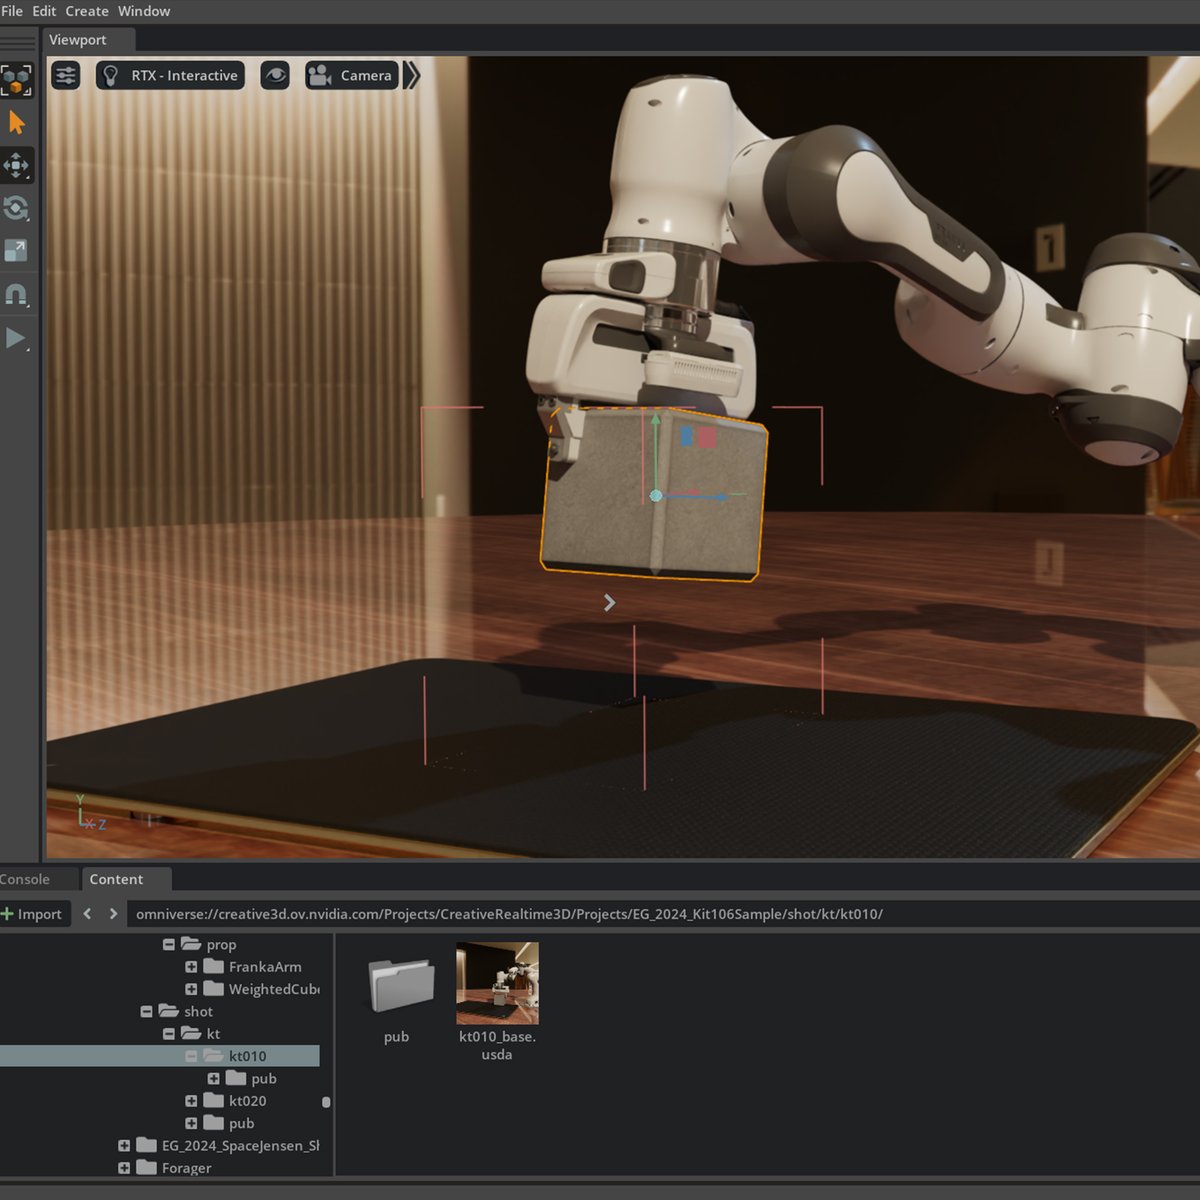The width and height of the screenshot is (1200, 1200).
Task: Toggle the Snap magnet tool
Action: click(x=16, y=294)
